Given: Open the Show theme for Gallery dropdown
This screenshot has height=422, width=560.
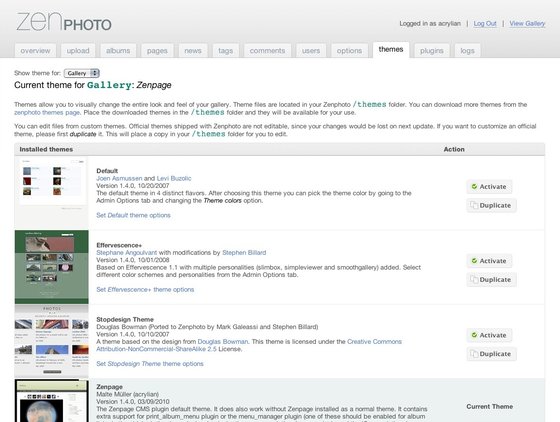Looking at the screenshot, I should coord(81,73).
